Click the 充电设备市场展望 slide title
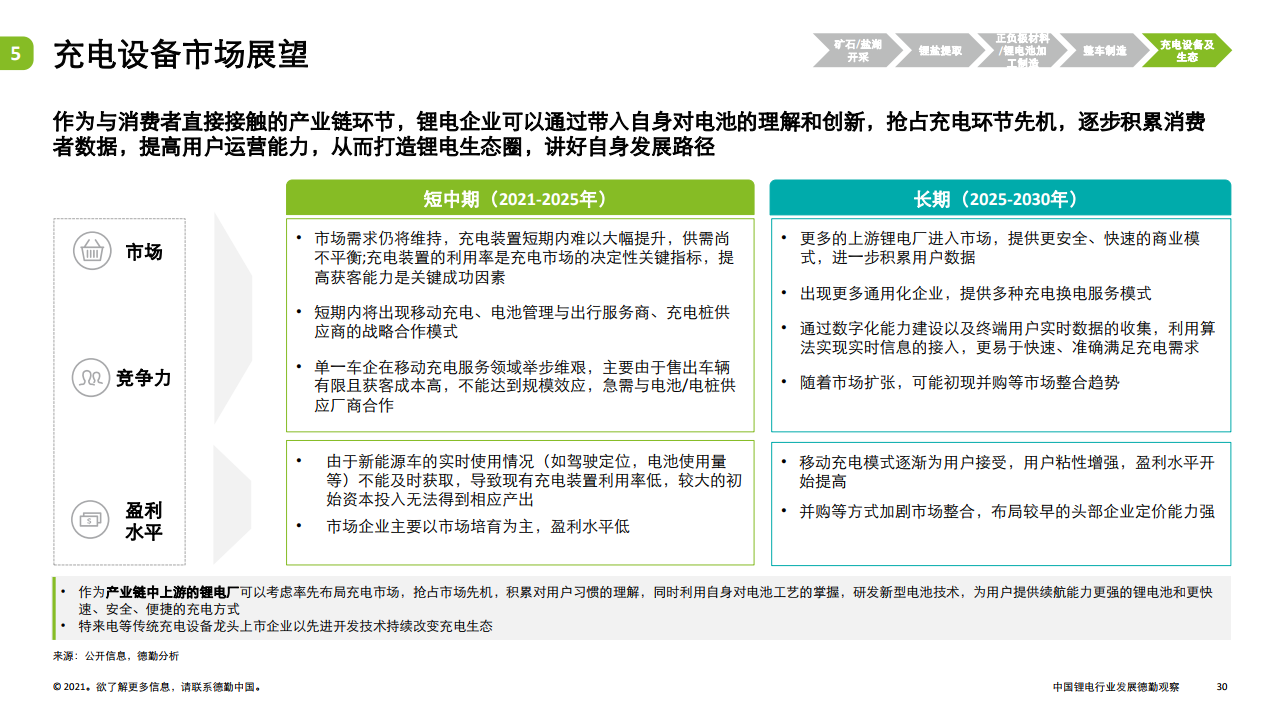Screen dimensions: 1280x720 pos(180,54)
